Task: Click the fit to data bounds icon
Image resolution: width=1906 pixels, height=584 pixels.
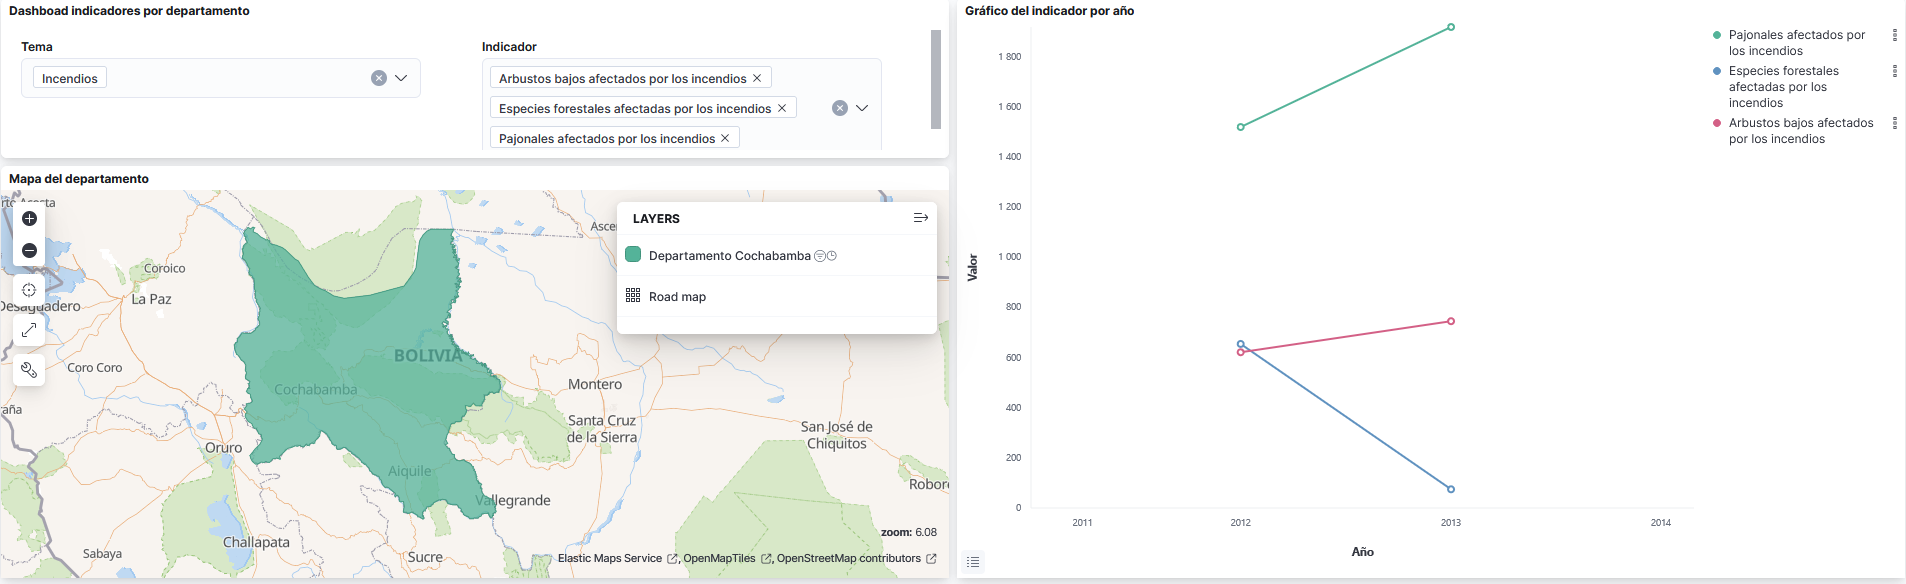Action: [x=29, y=290]
